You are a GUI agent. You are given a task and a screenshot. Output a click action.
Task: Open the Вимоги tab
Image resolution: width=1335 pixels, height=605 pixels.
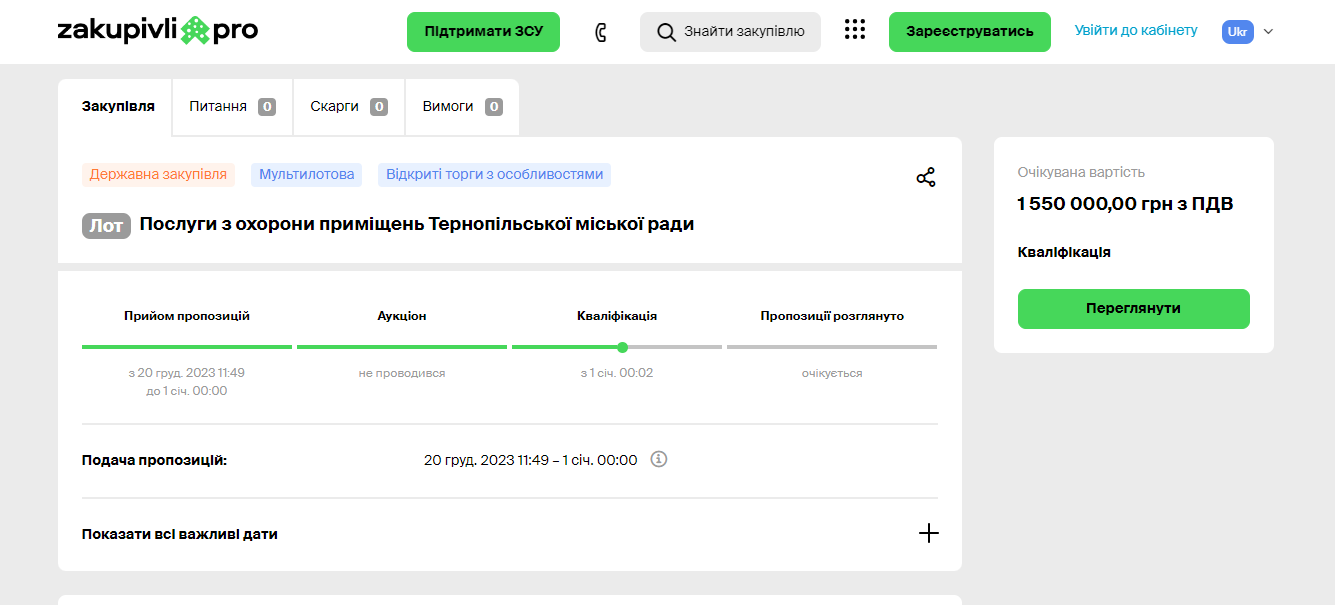462,107
